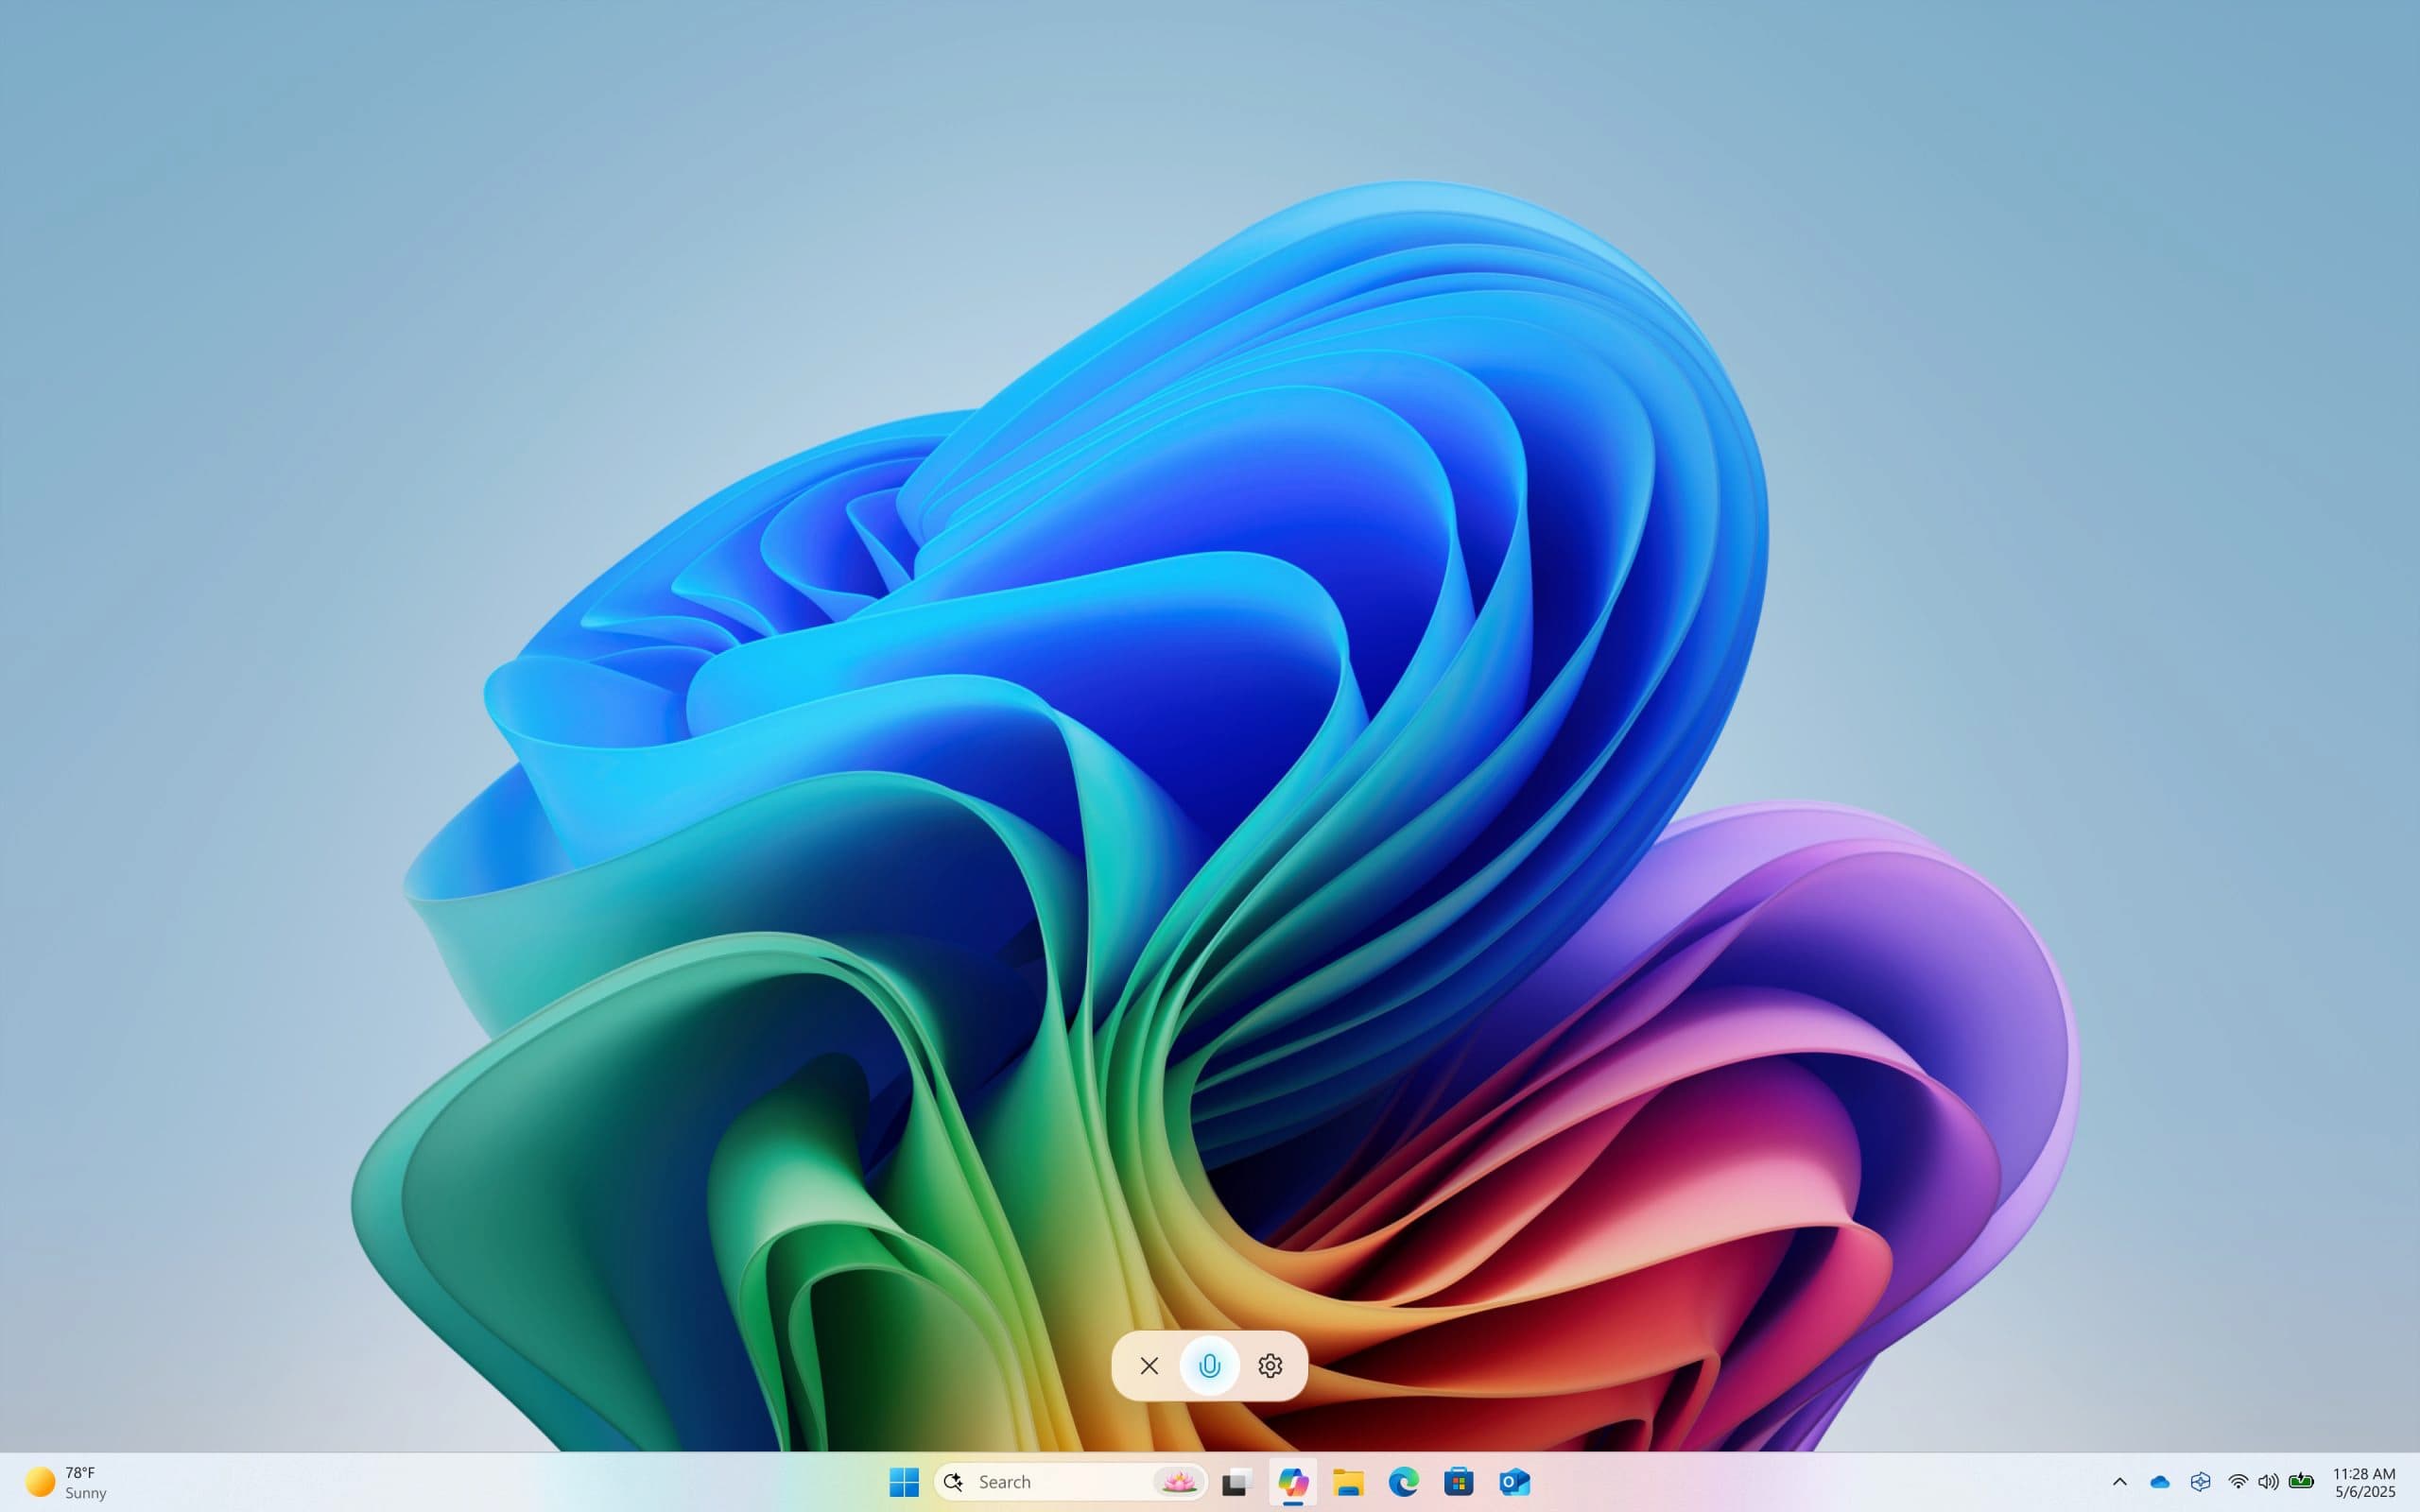Close the voice input toolbar
The width and height of the screenshot is (2420, 1512).
pyautogui.click(x=1149, y=1366)
